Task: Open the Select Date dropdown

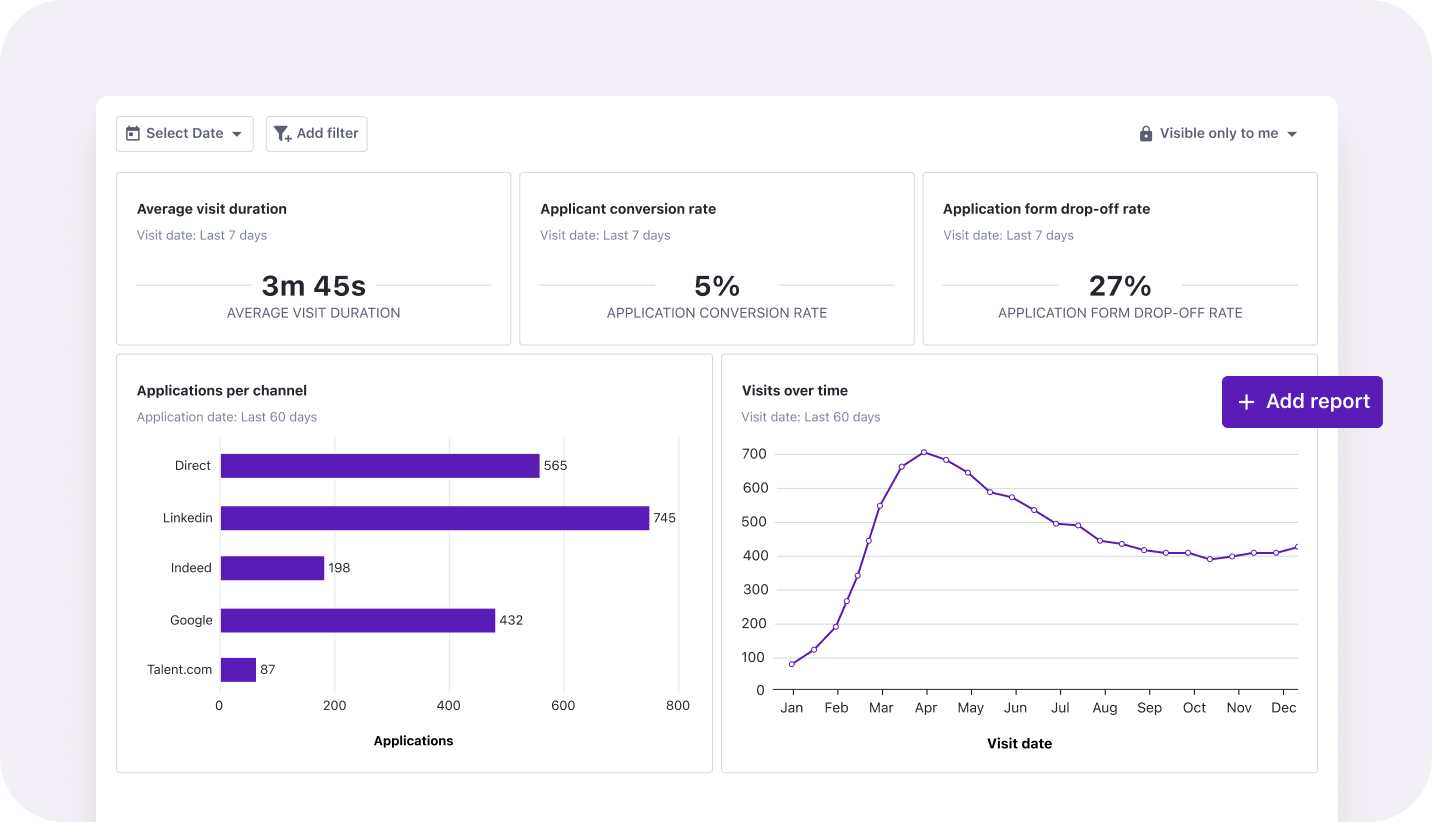Action: (184, 133)
